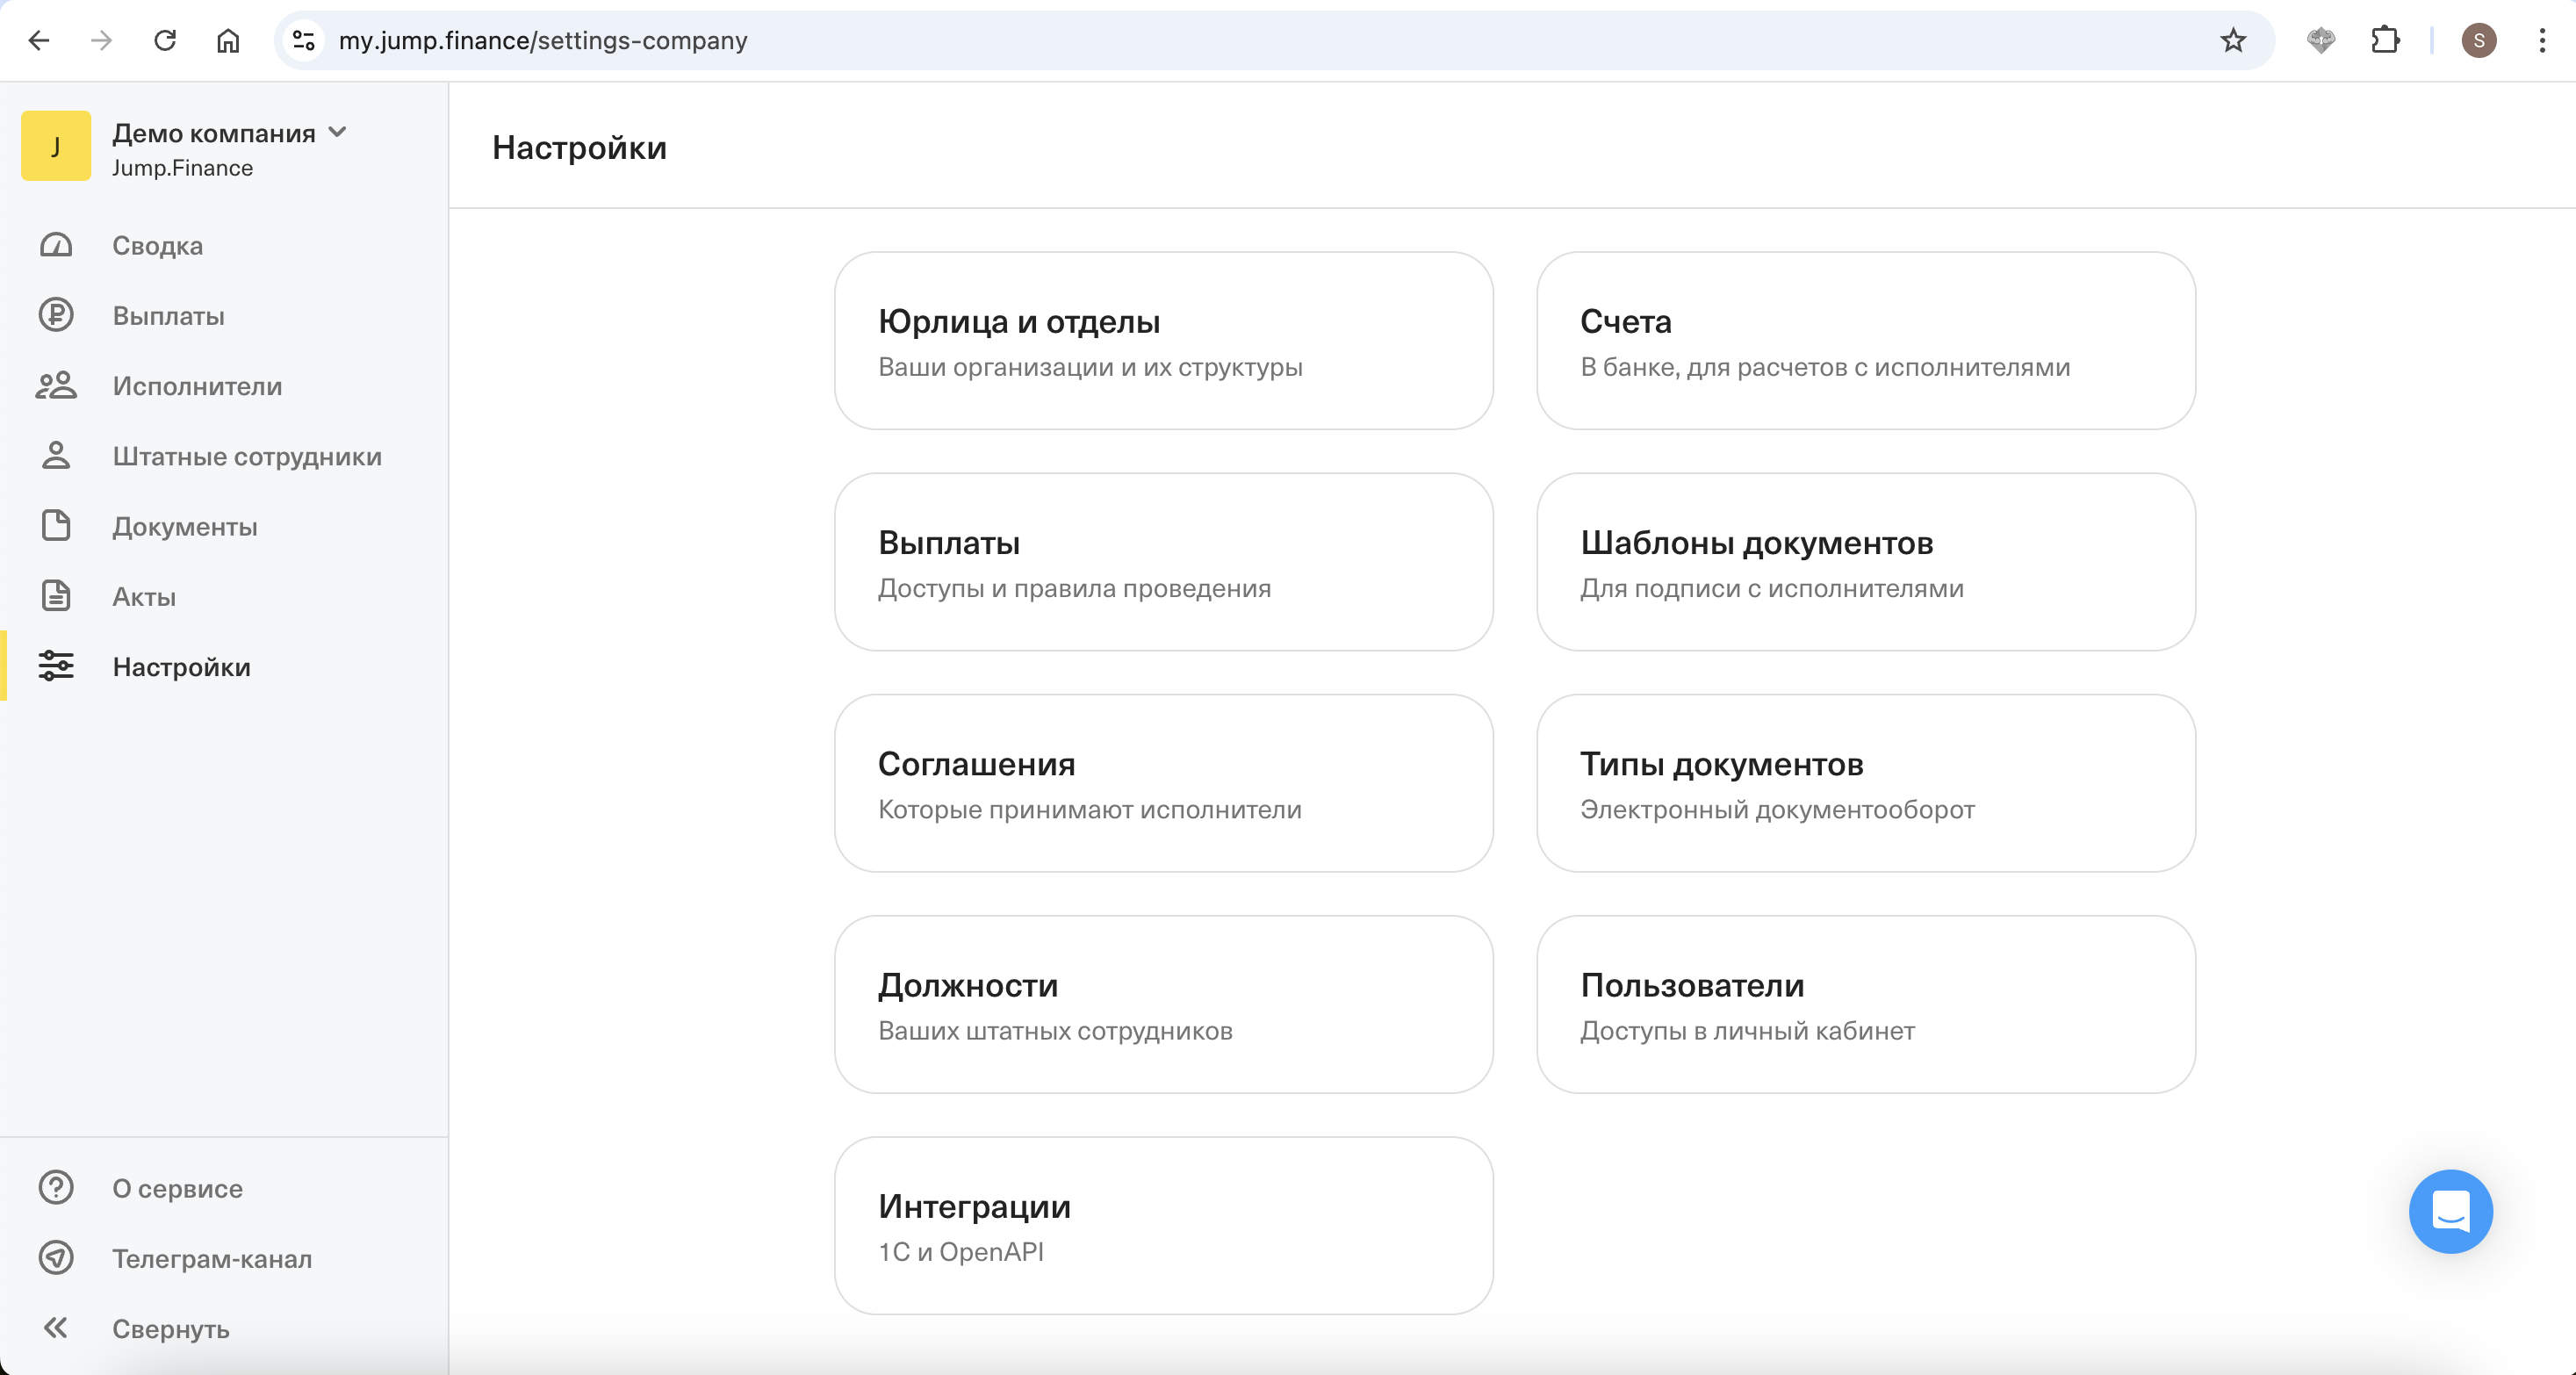Image resolution: width=2576 pixels, height=1375 pixels.
Task: Click the Телеграм-канал paper plane icon
Action: tap(56, 1258)
